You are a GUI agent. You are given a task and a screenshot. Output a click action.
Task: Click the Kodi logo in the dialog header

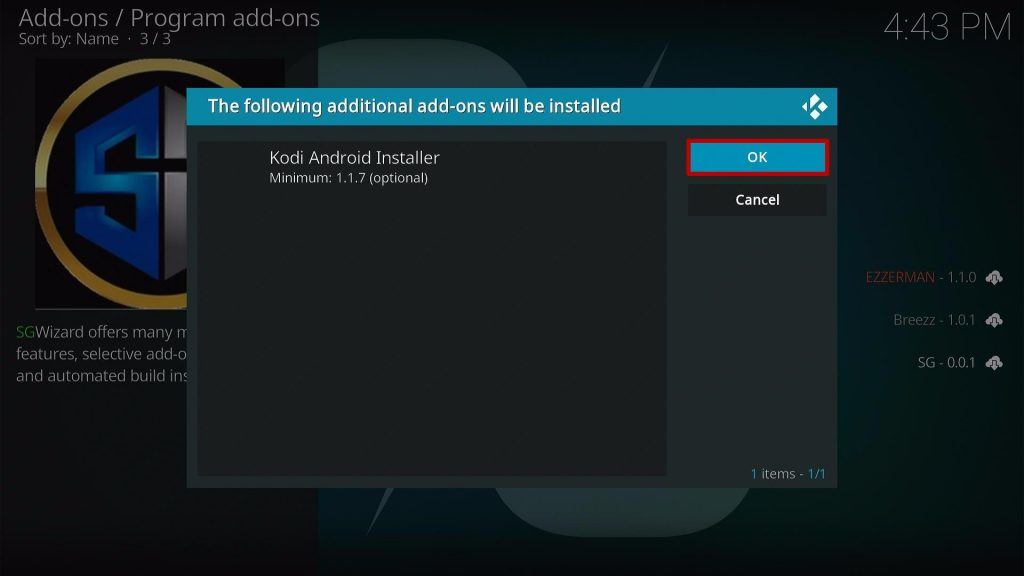click(x=814, y=106)
